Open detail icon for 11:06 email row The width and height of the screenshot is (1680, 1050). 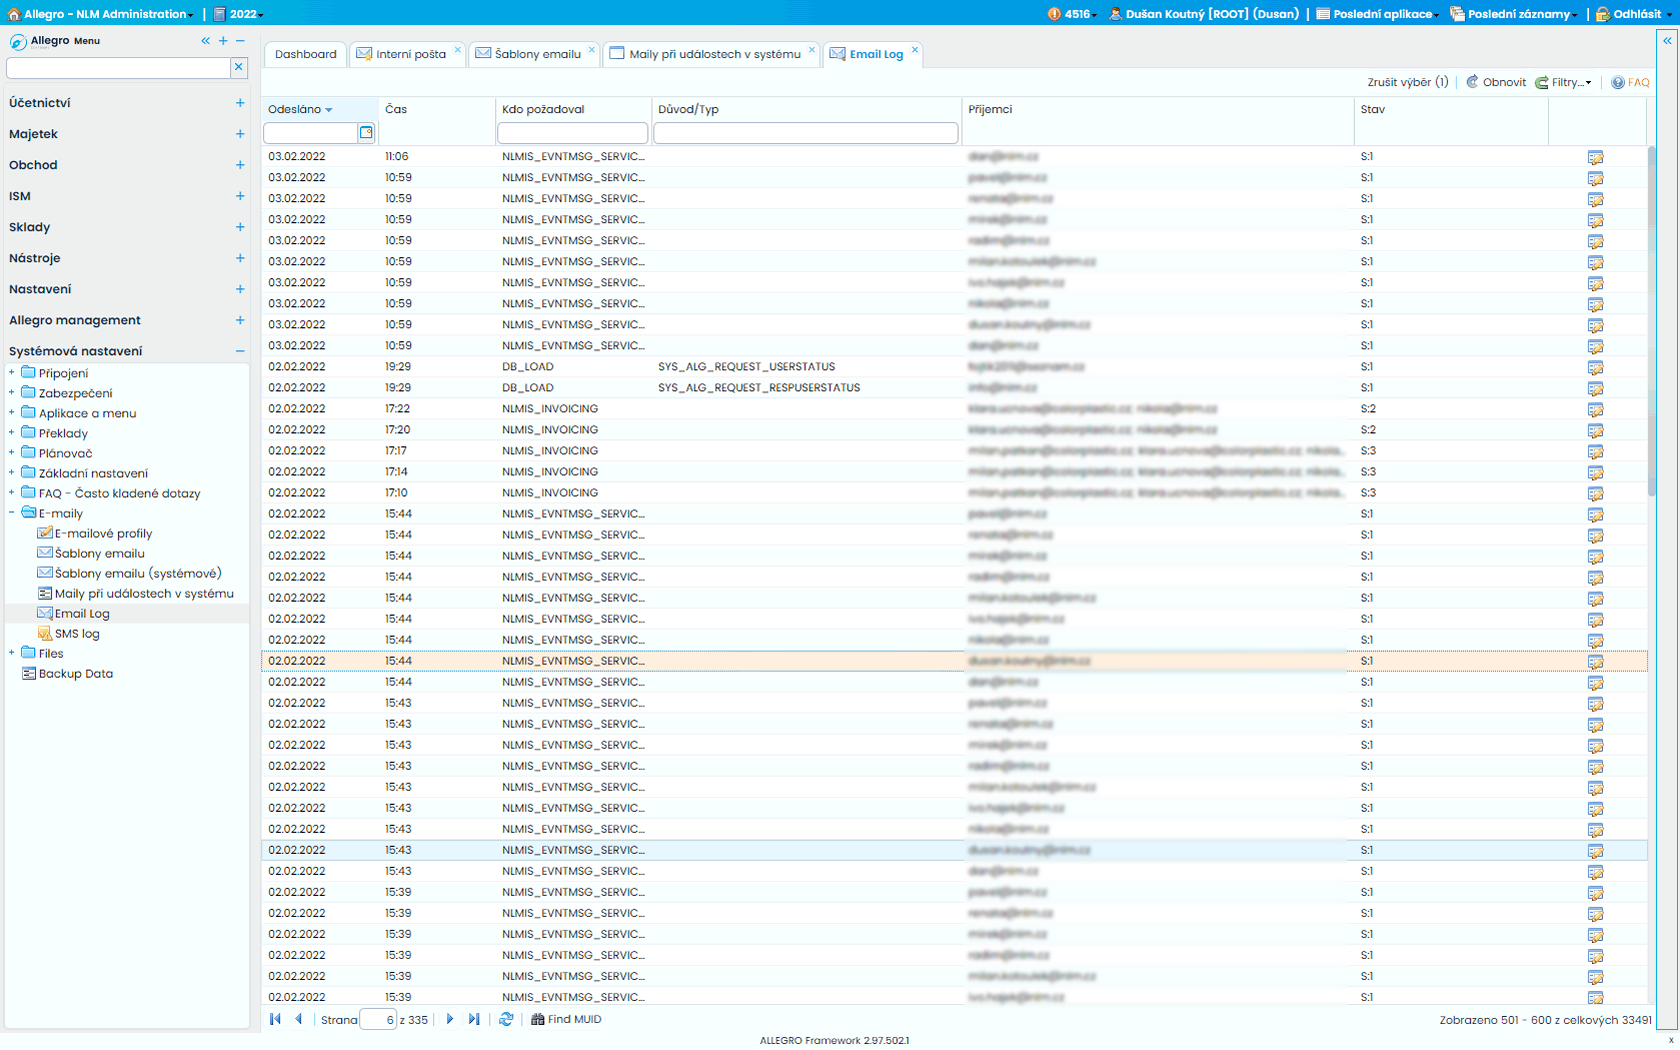pos(1595,157)
